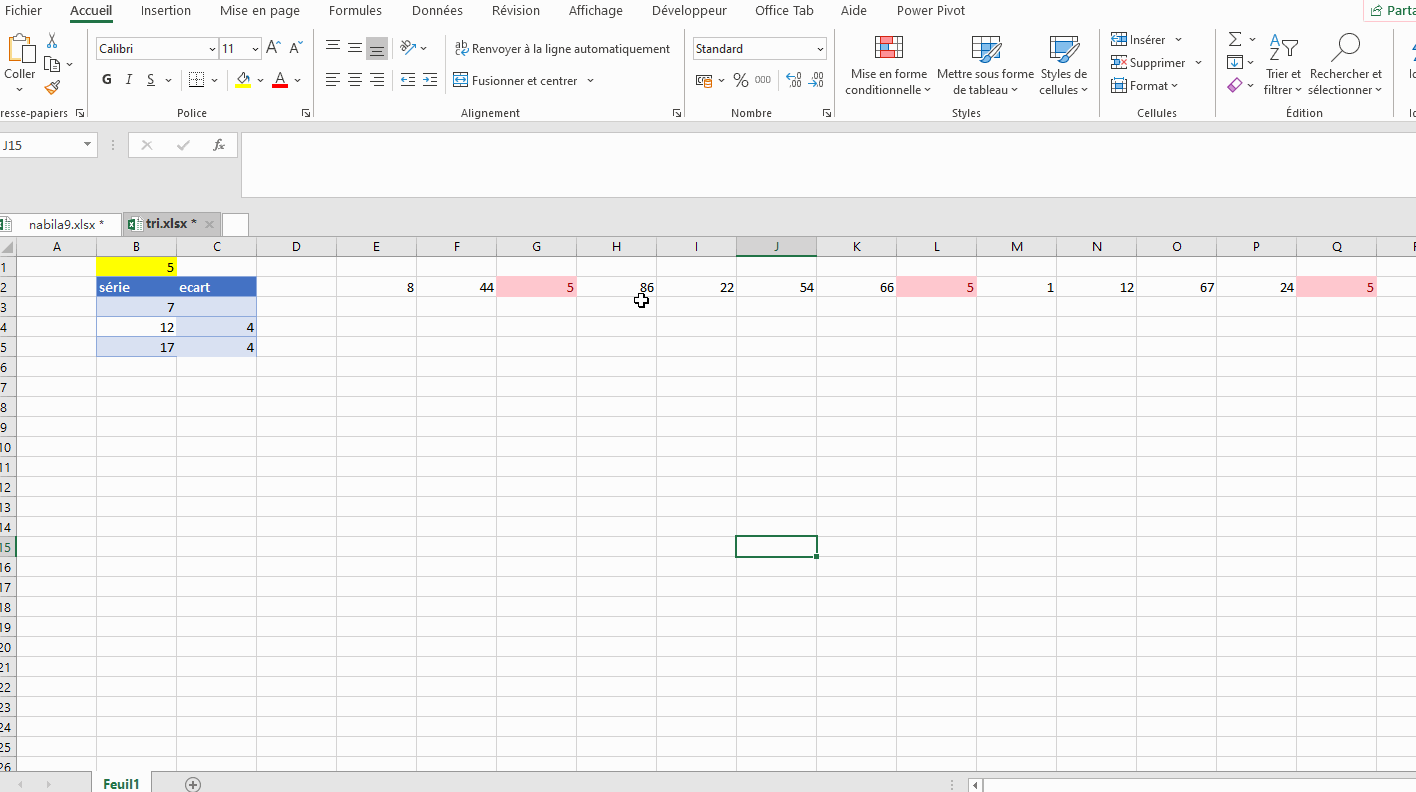Click Renvoyer à la ligne automatiquement

[x=562, y=49]
